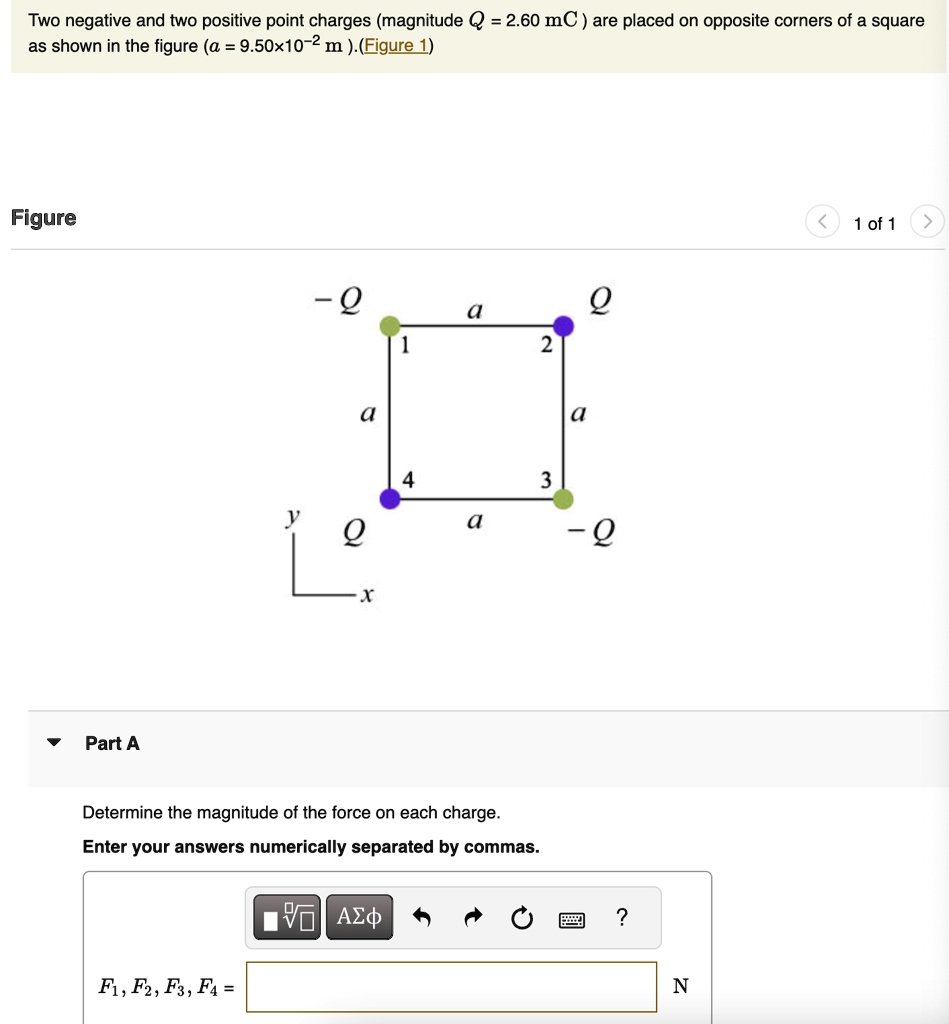Viewport: 949px width, 1024px height.
Task: Select the green -Q charge at corner 1
Action: point(388,324)
